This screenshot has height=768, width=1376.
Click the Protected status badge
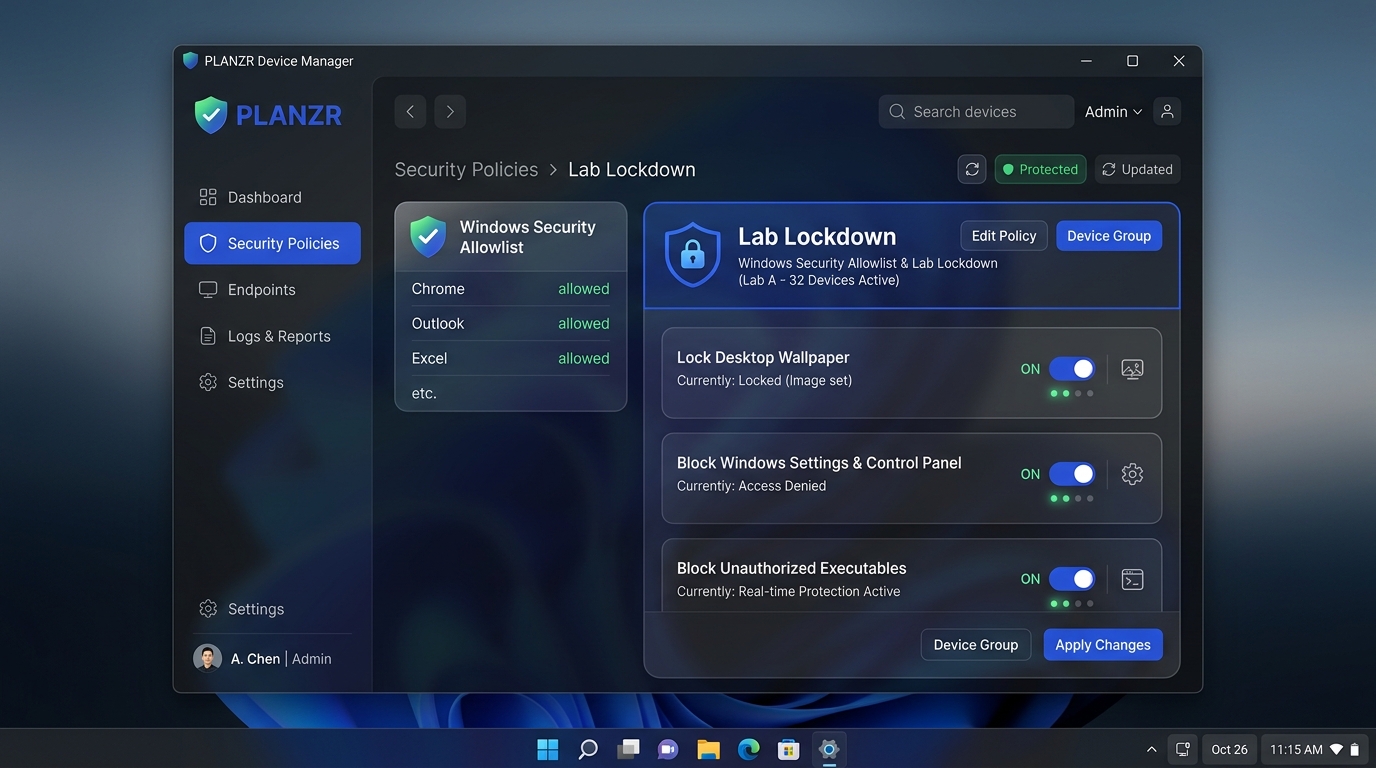(x=1040, y=169)
